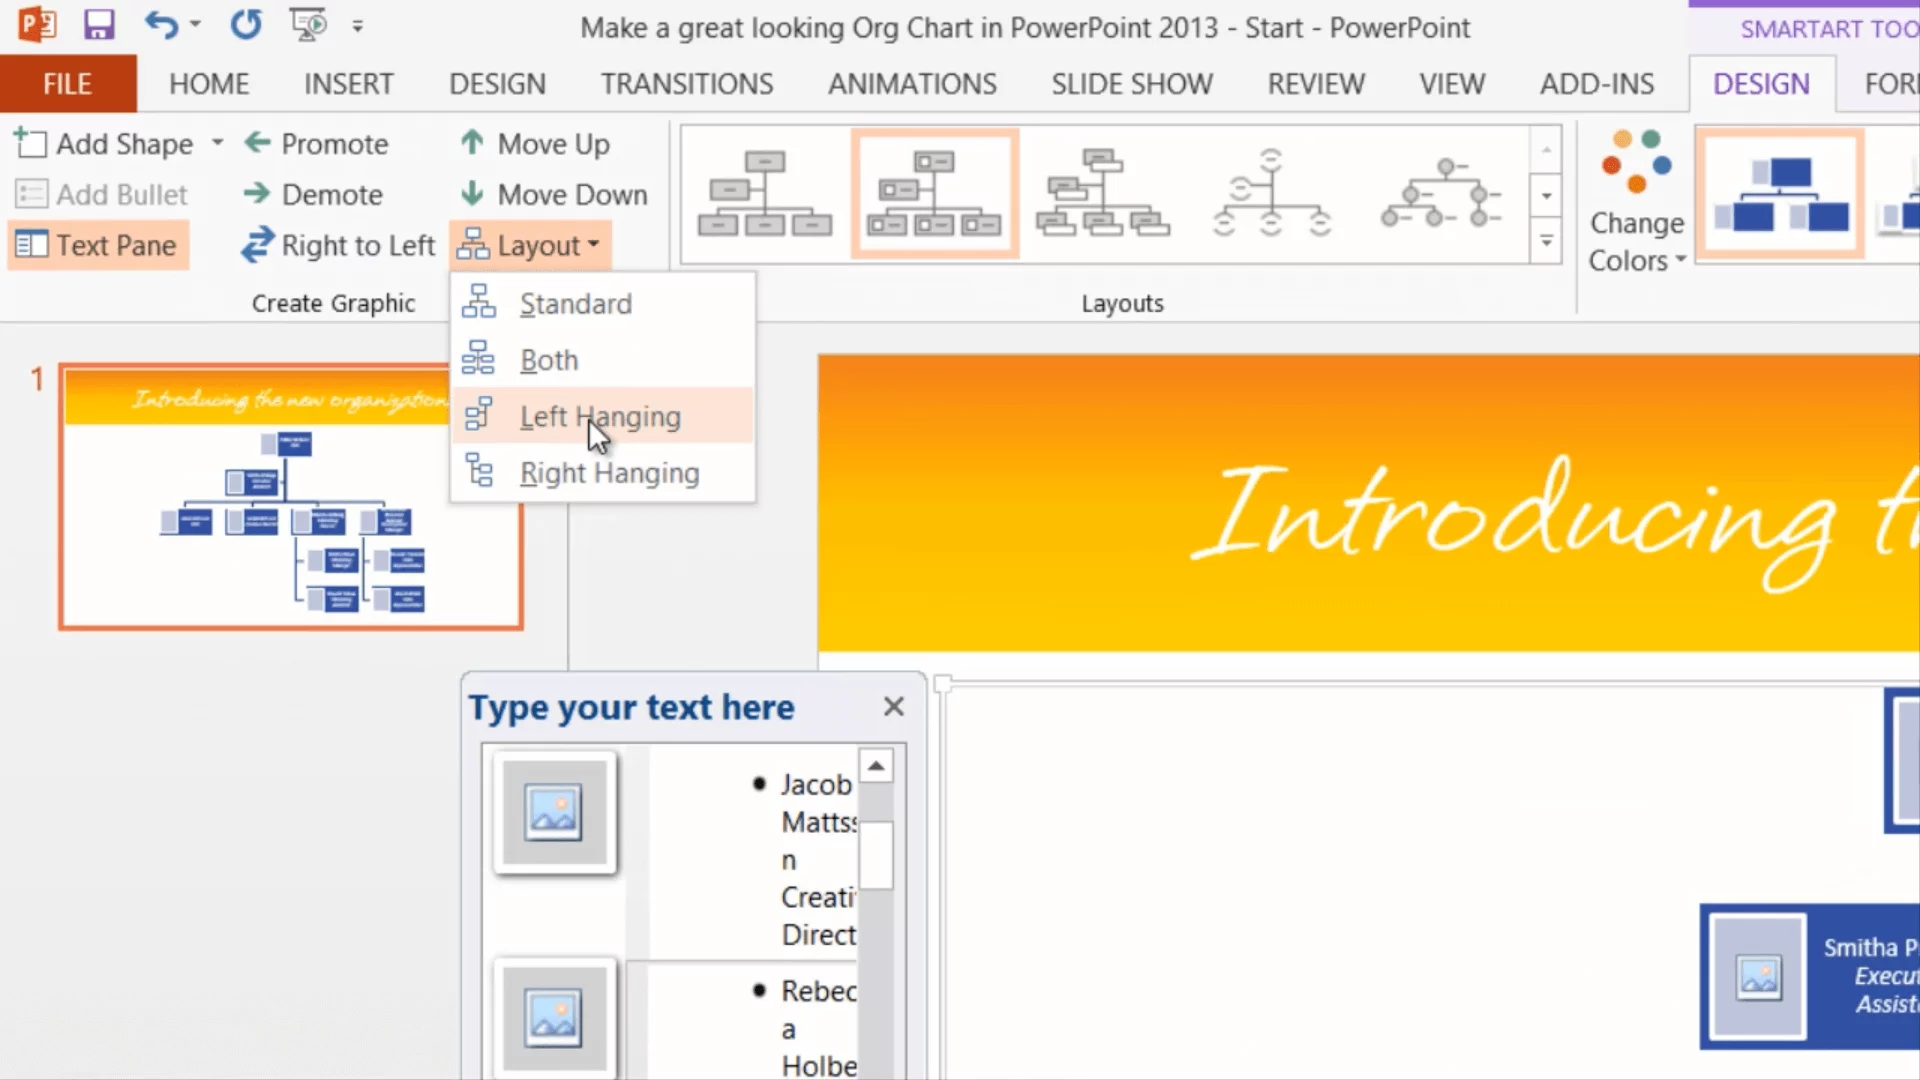The image size is (1920, 1080).
Task: Click the Repeat action icon
Action: 246,24
